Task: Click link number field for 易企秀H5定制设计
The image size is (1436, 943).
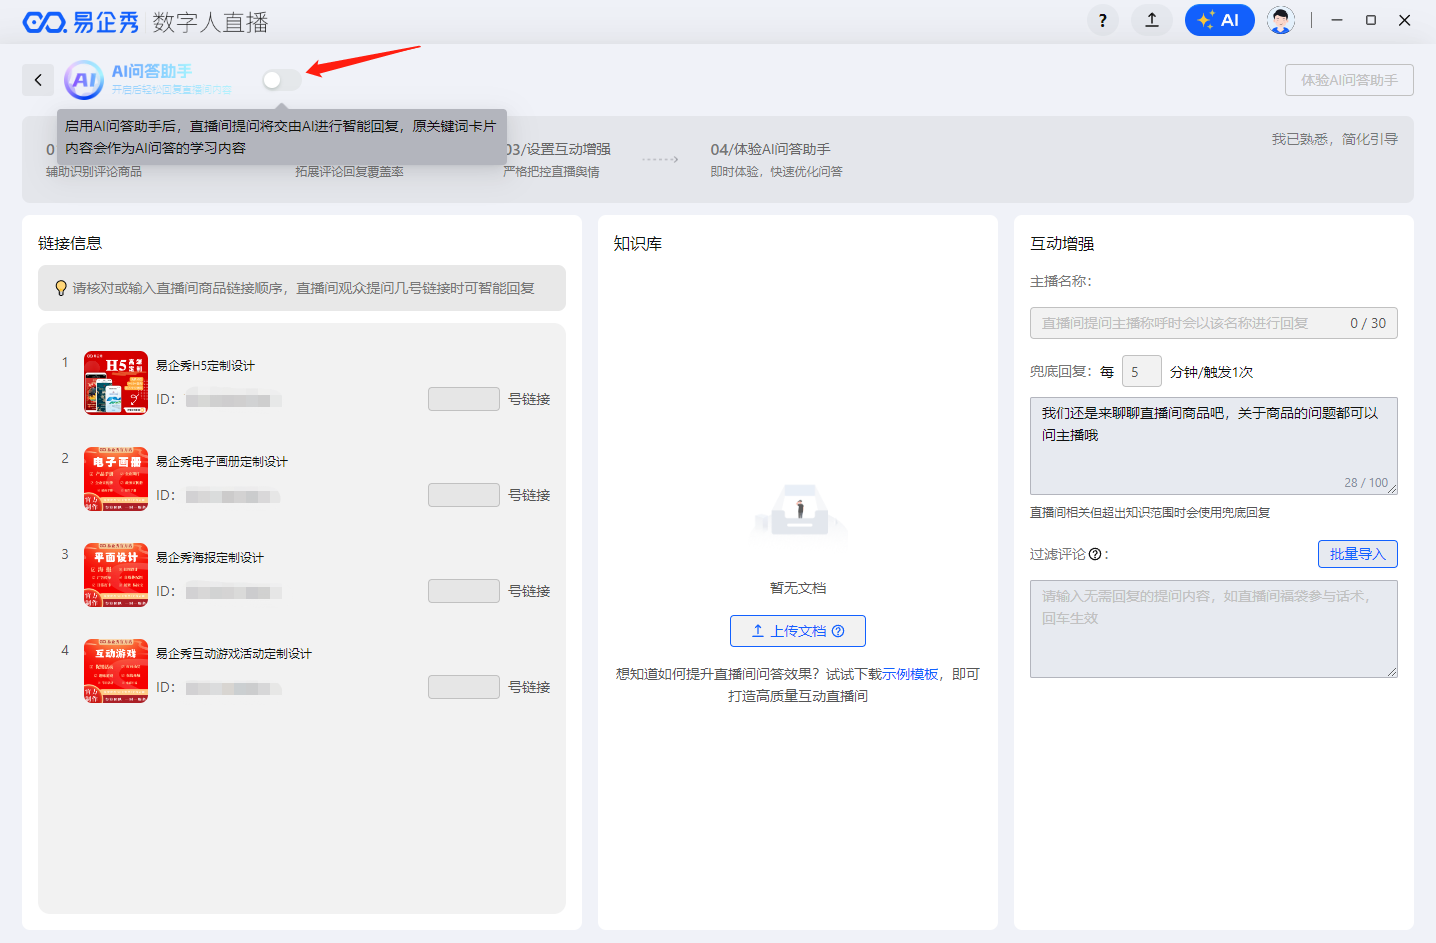Action: (x=464, y=399)
